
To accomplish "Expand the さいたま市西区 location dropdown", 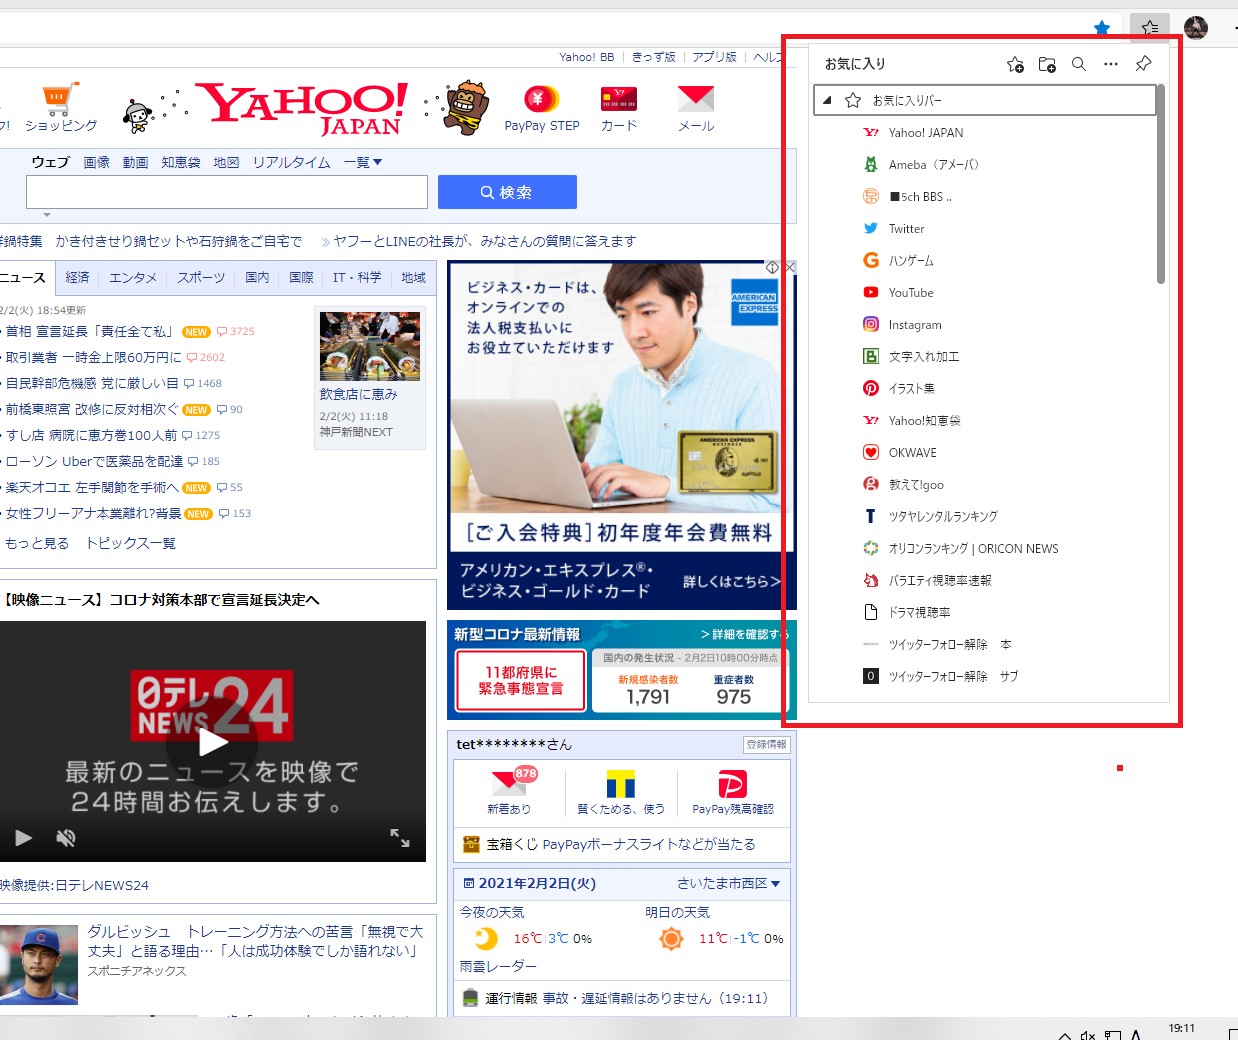I will [728, 883].
